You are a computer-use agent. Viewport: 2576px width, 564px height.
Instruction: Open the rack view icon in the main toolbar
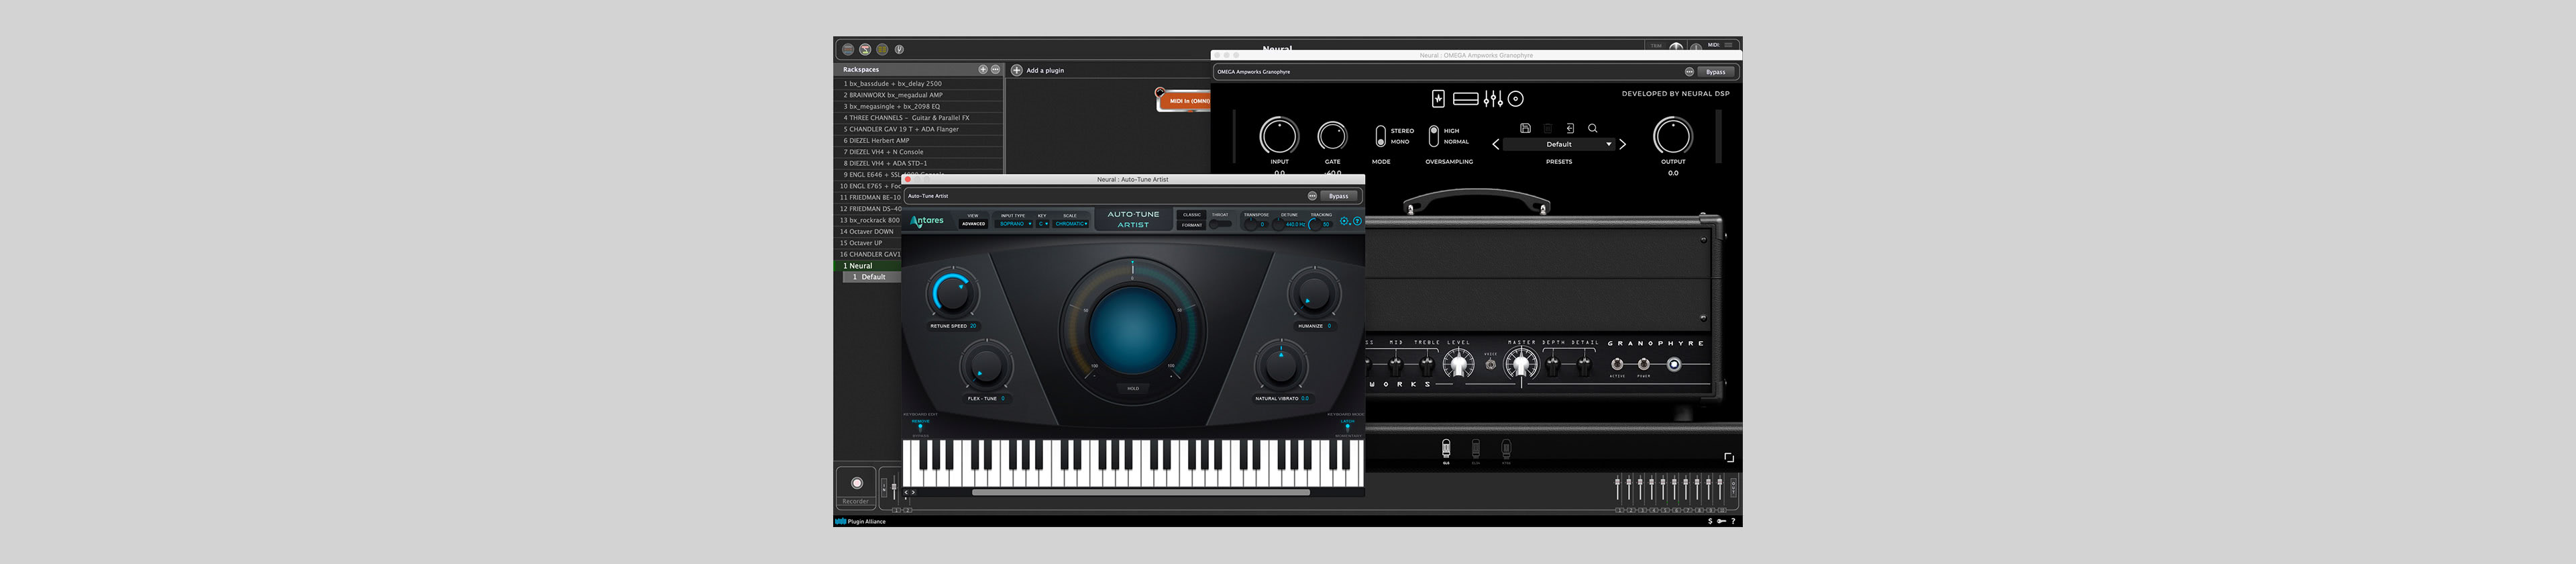(x=848, y=49)
